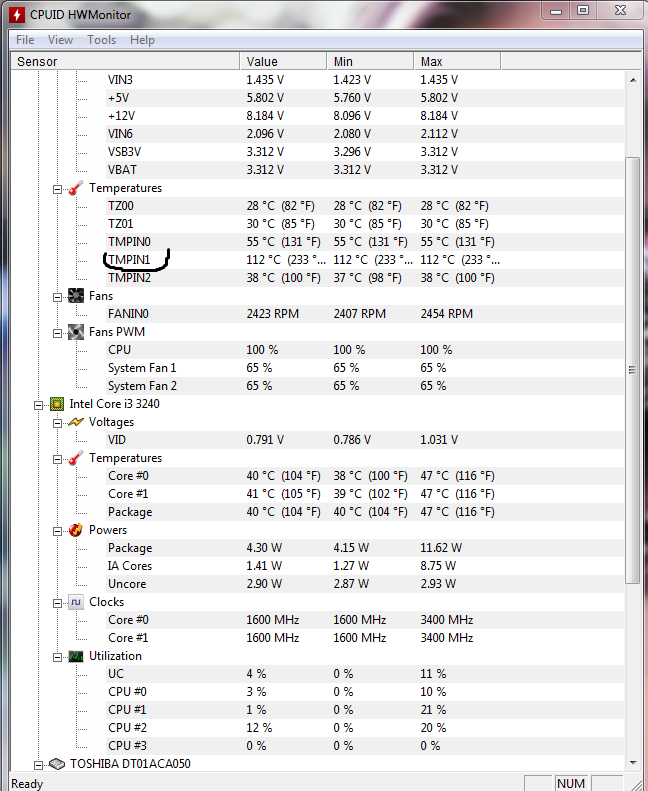Close the HWMonitor window
Screen dimensions: 648x791
point(620,11)
